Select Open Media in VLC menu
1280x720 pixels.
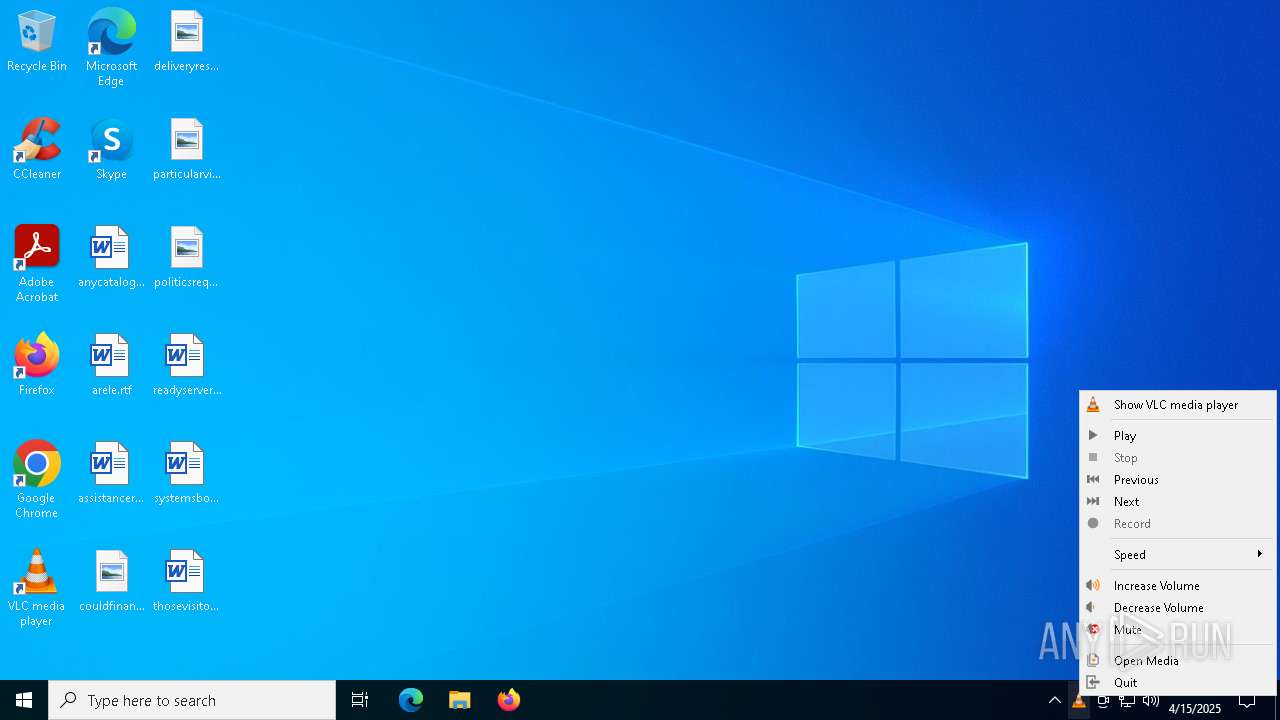1178,661
